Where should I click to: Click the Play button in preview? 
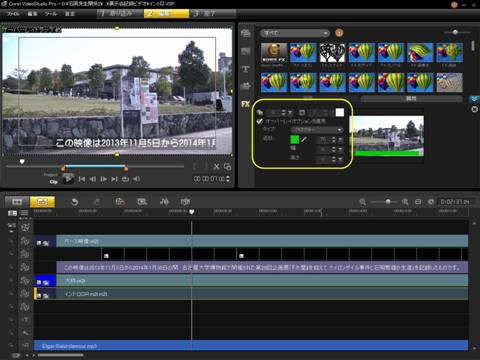[68, 179]
